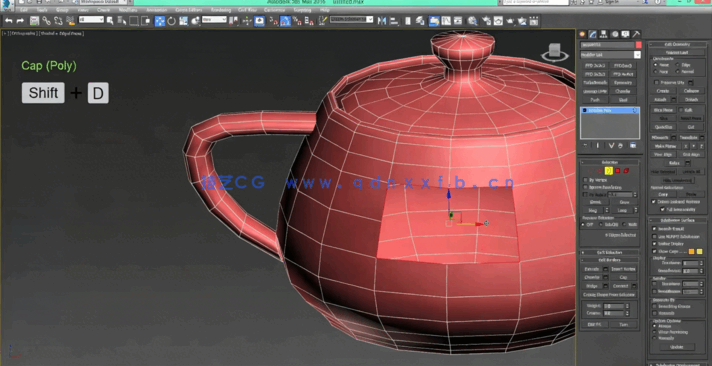Click the first Show Cage color swatch
Viewport: 712px width, 366px height.
[x=692, y=252]
